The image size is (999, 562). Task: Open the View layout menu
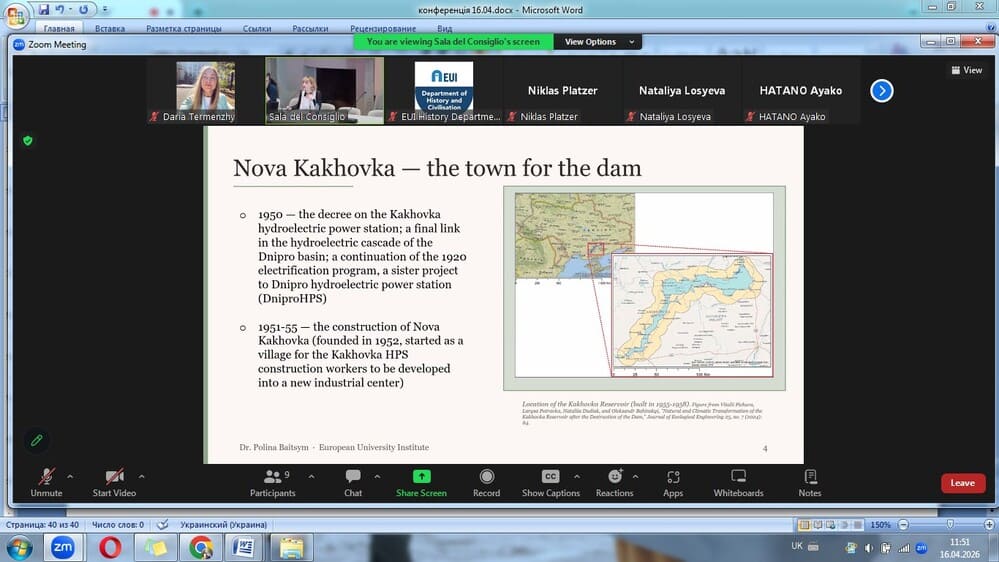966,70
